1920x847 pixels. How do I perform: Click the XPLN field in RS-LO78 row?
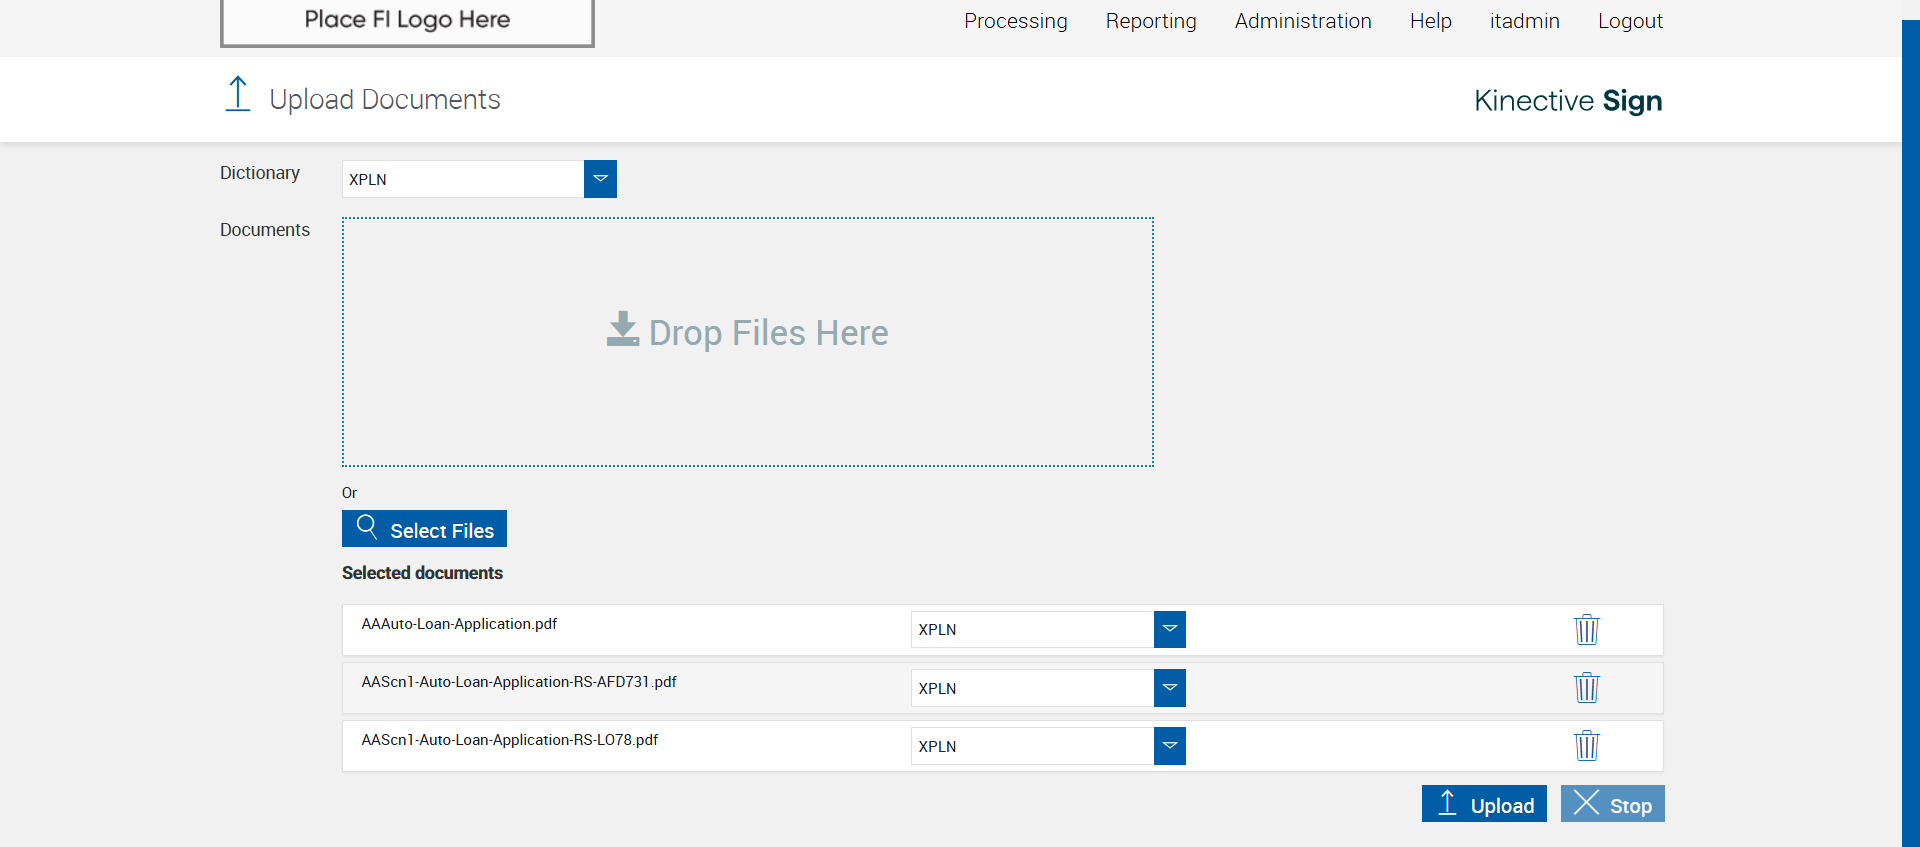(x=1032, y=746)
